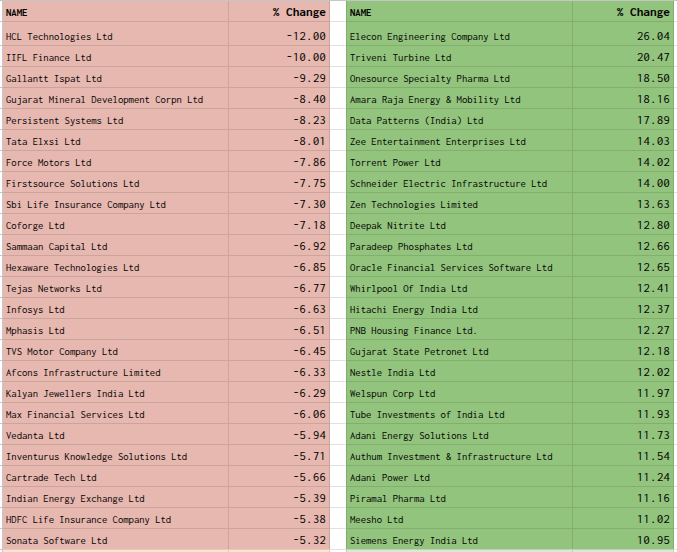Viewport: 677px width, 552px height.
Task: Select the HCL Technologies Ltd cell
Action: 115,36
